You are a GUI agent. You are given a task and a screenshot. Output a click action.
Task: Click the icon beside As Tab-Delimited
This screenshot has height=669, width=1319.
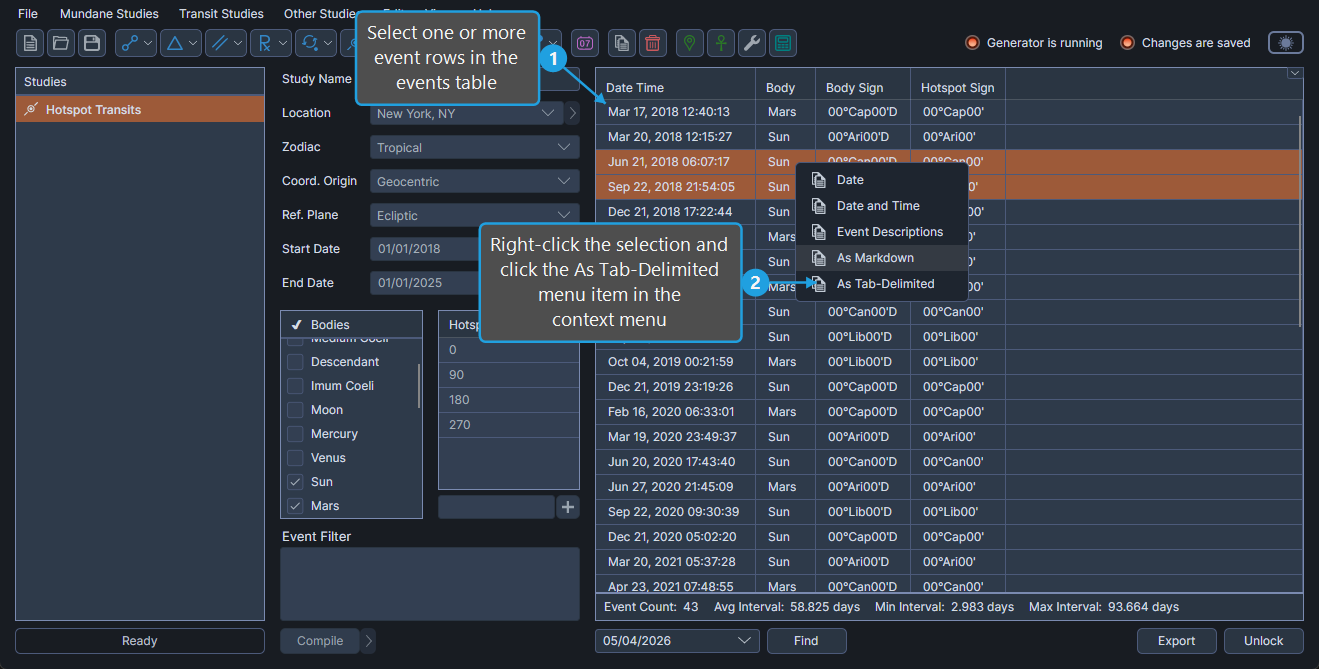tap(819, 284)
